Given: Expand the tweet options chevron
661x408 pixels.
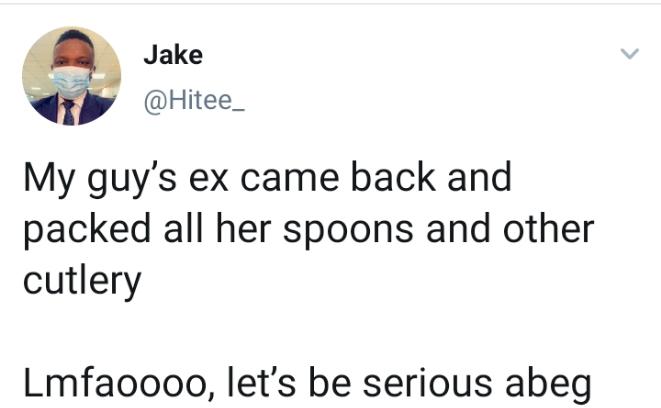Looking at the screenshot, I should coord(629,53).
